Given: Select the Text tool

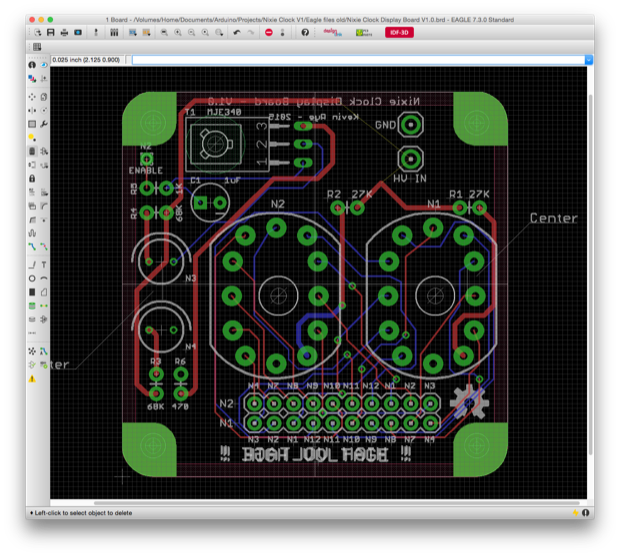Looking at the screenshot, I should pyautogui.click(x=44, y=265).
